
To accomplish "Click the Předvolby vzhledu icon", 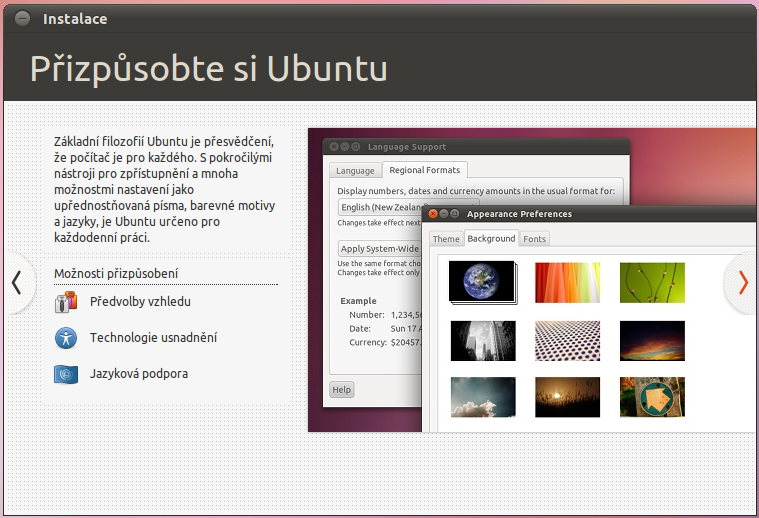I will [66, 302].
